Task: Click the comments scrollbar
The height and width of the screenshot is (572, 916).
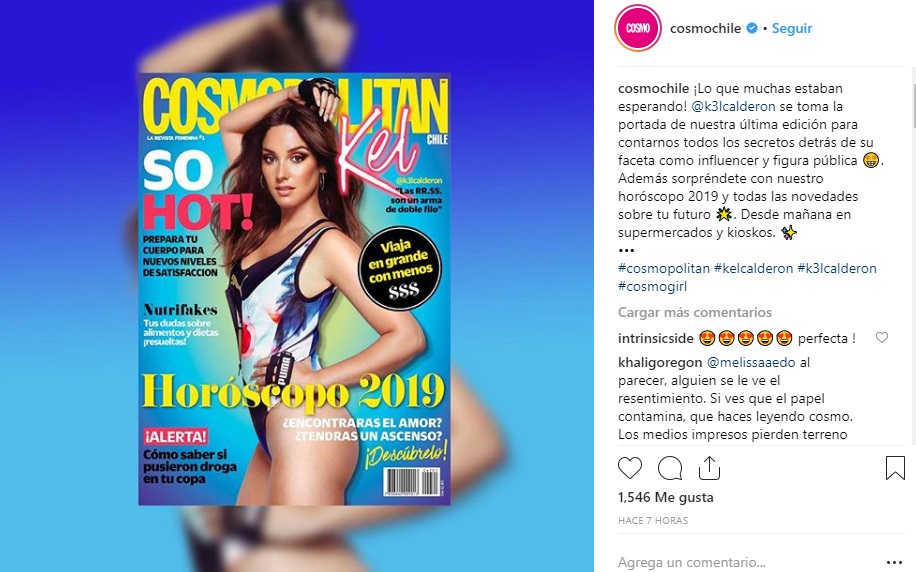Action: 912,263
